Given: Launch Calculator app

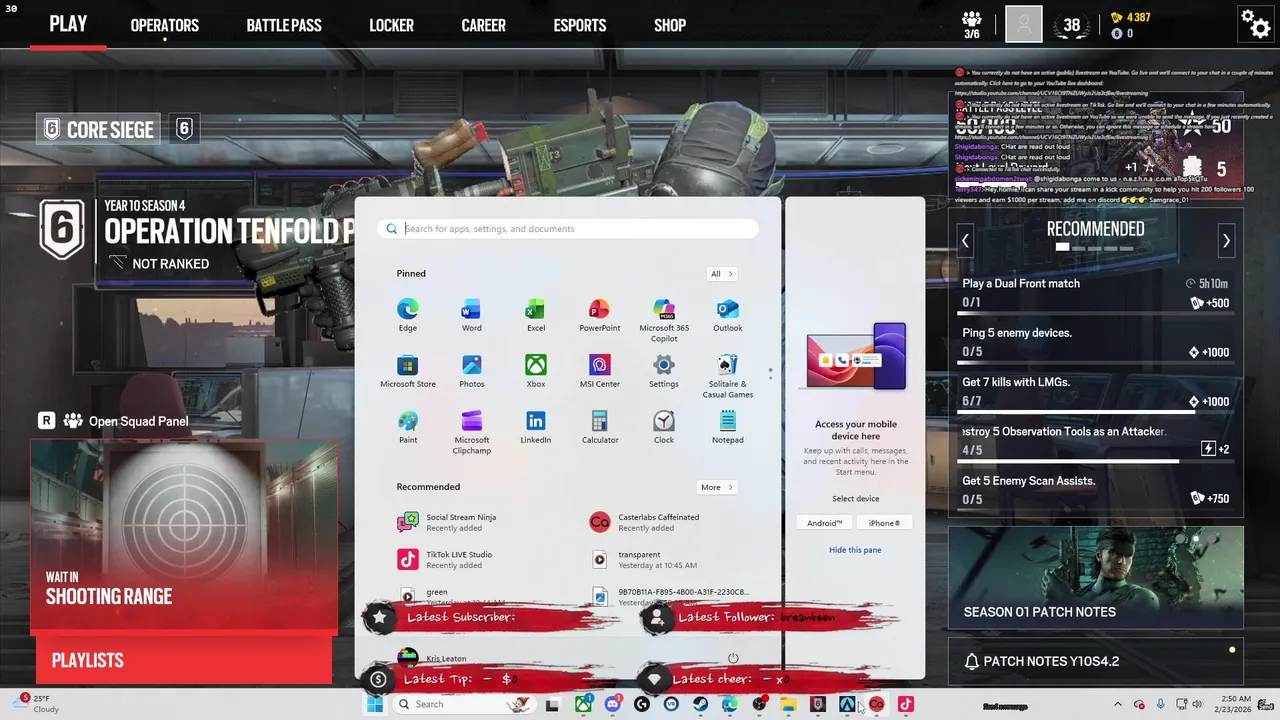Looking at the screenshot, I should pyautogui.click(x=599, y=426).
